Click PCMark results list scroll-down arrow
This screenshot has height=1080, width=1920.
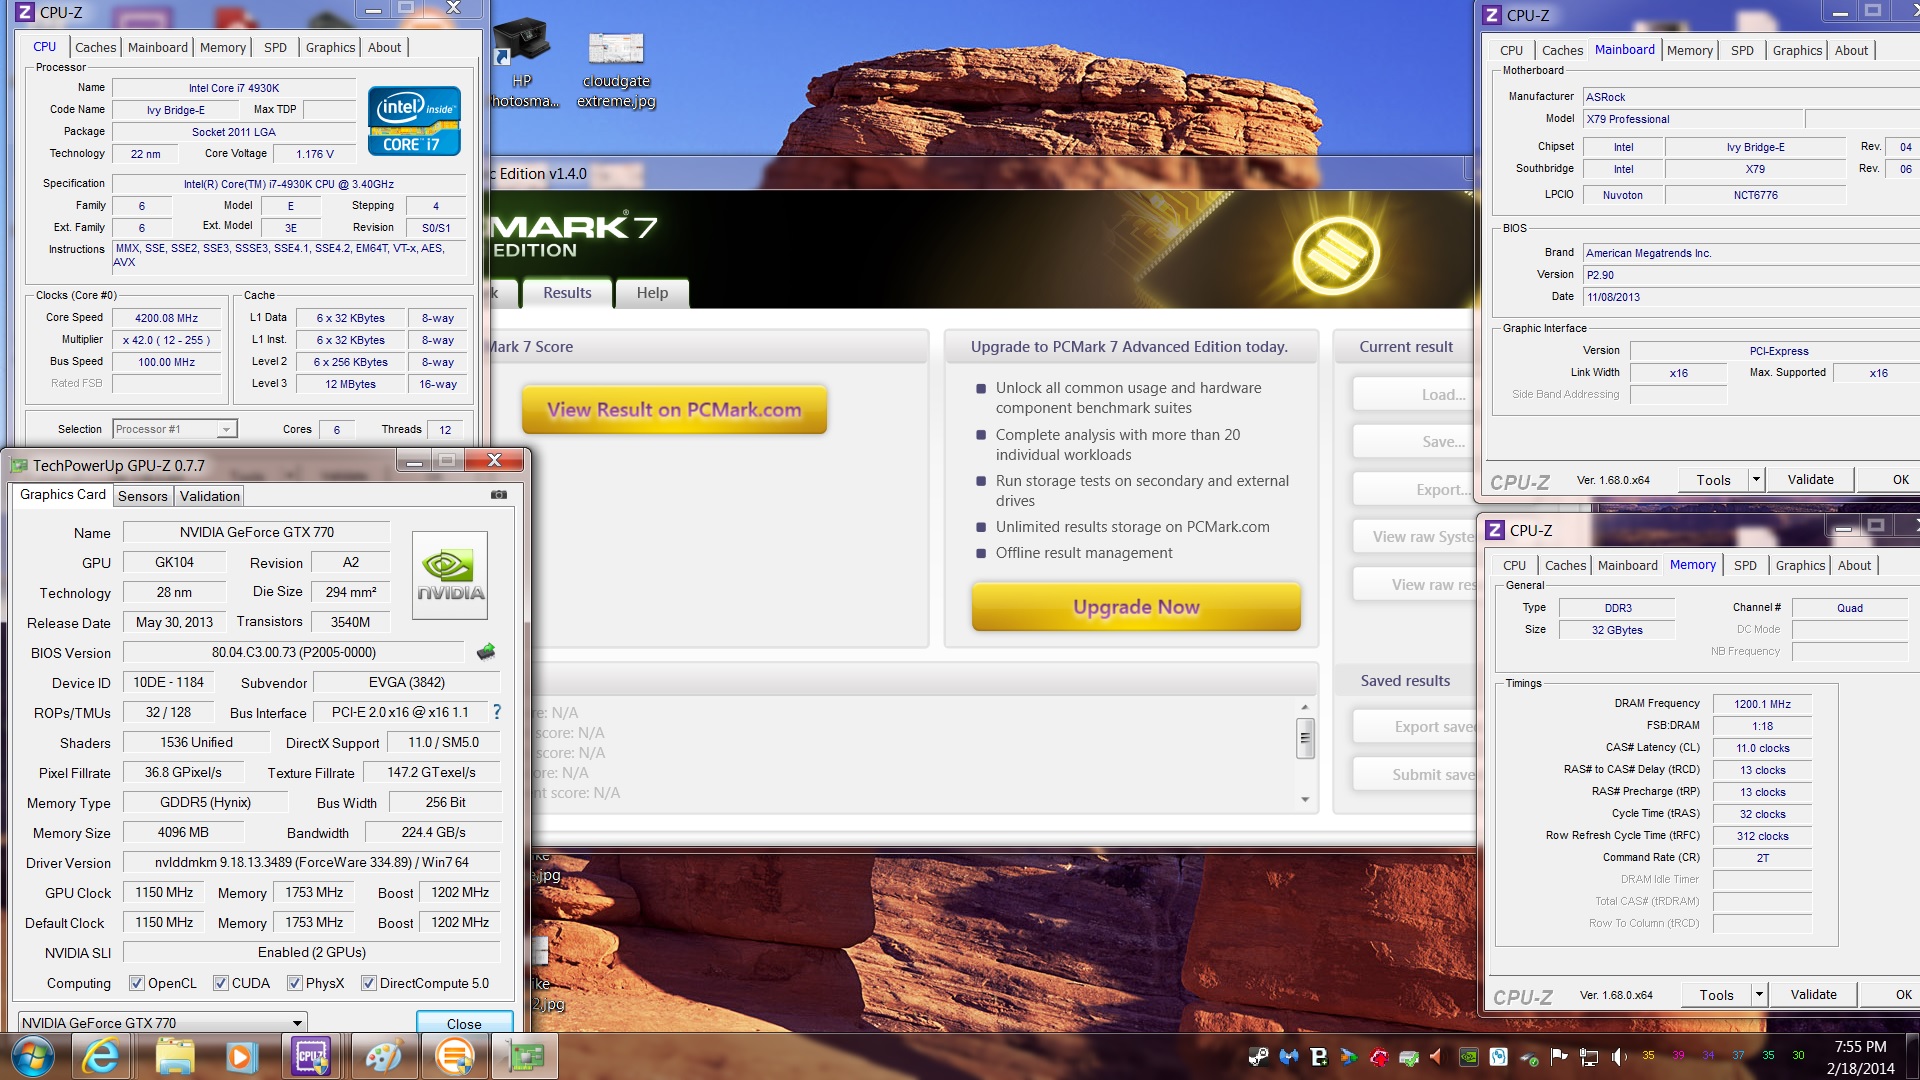click(x=1305, y=799)
